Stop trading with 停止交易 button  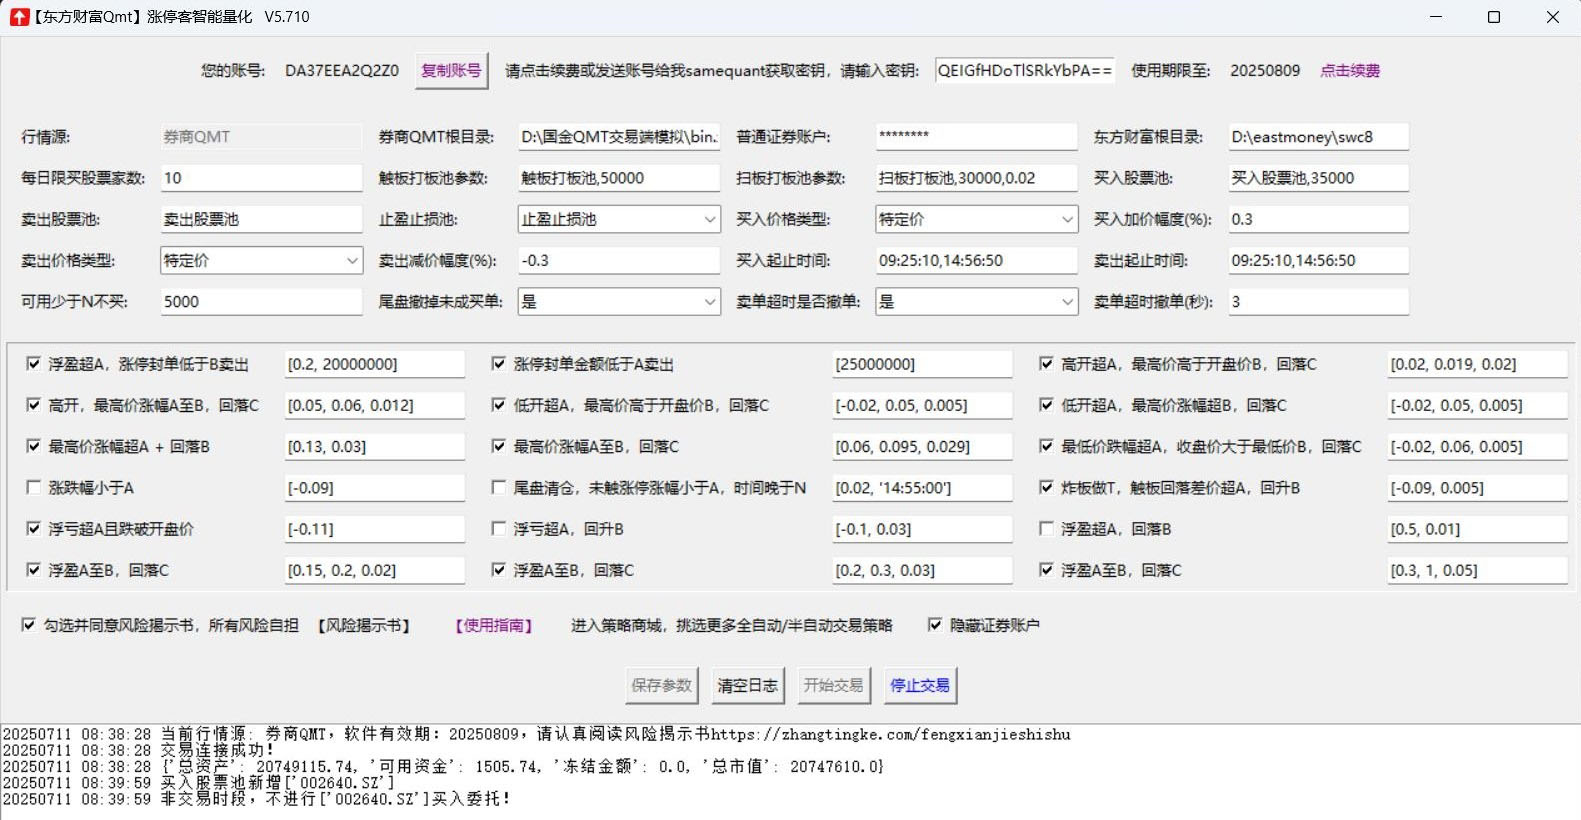[x=920, y=685]
